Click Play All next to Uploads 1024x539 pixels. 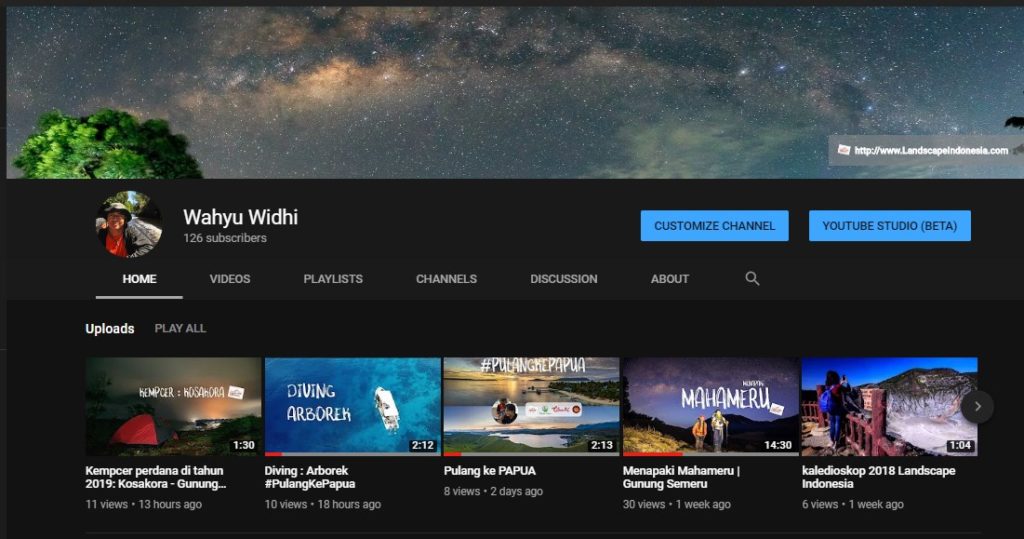(180, 328)
